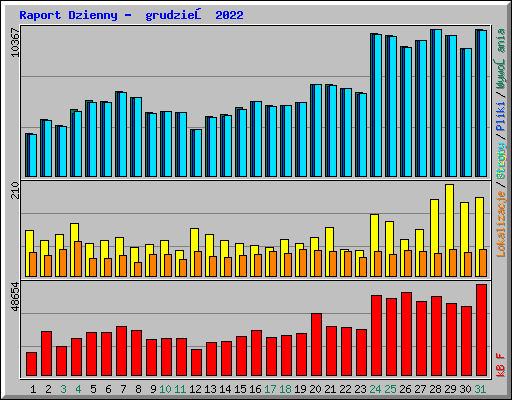Select the day 24 label on the axis
Image resolution: width=512 pixels, height=400 pixels.
[x=375, y=389]
